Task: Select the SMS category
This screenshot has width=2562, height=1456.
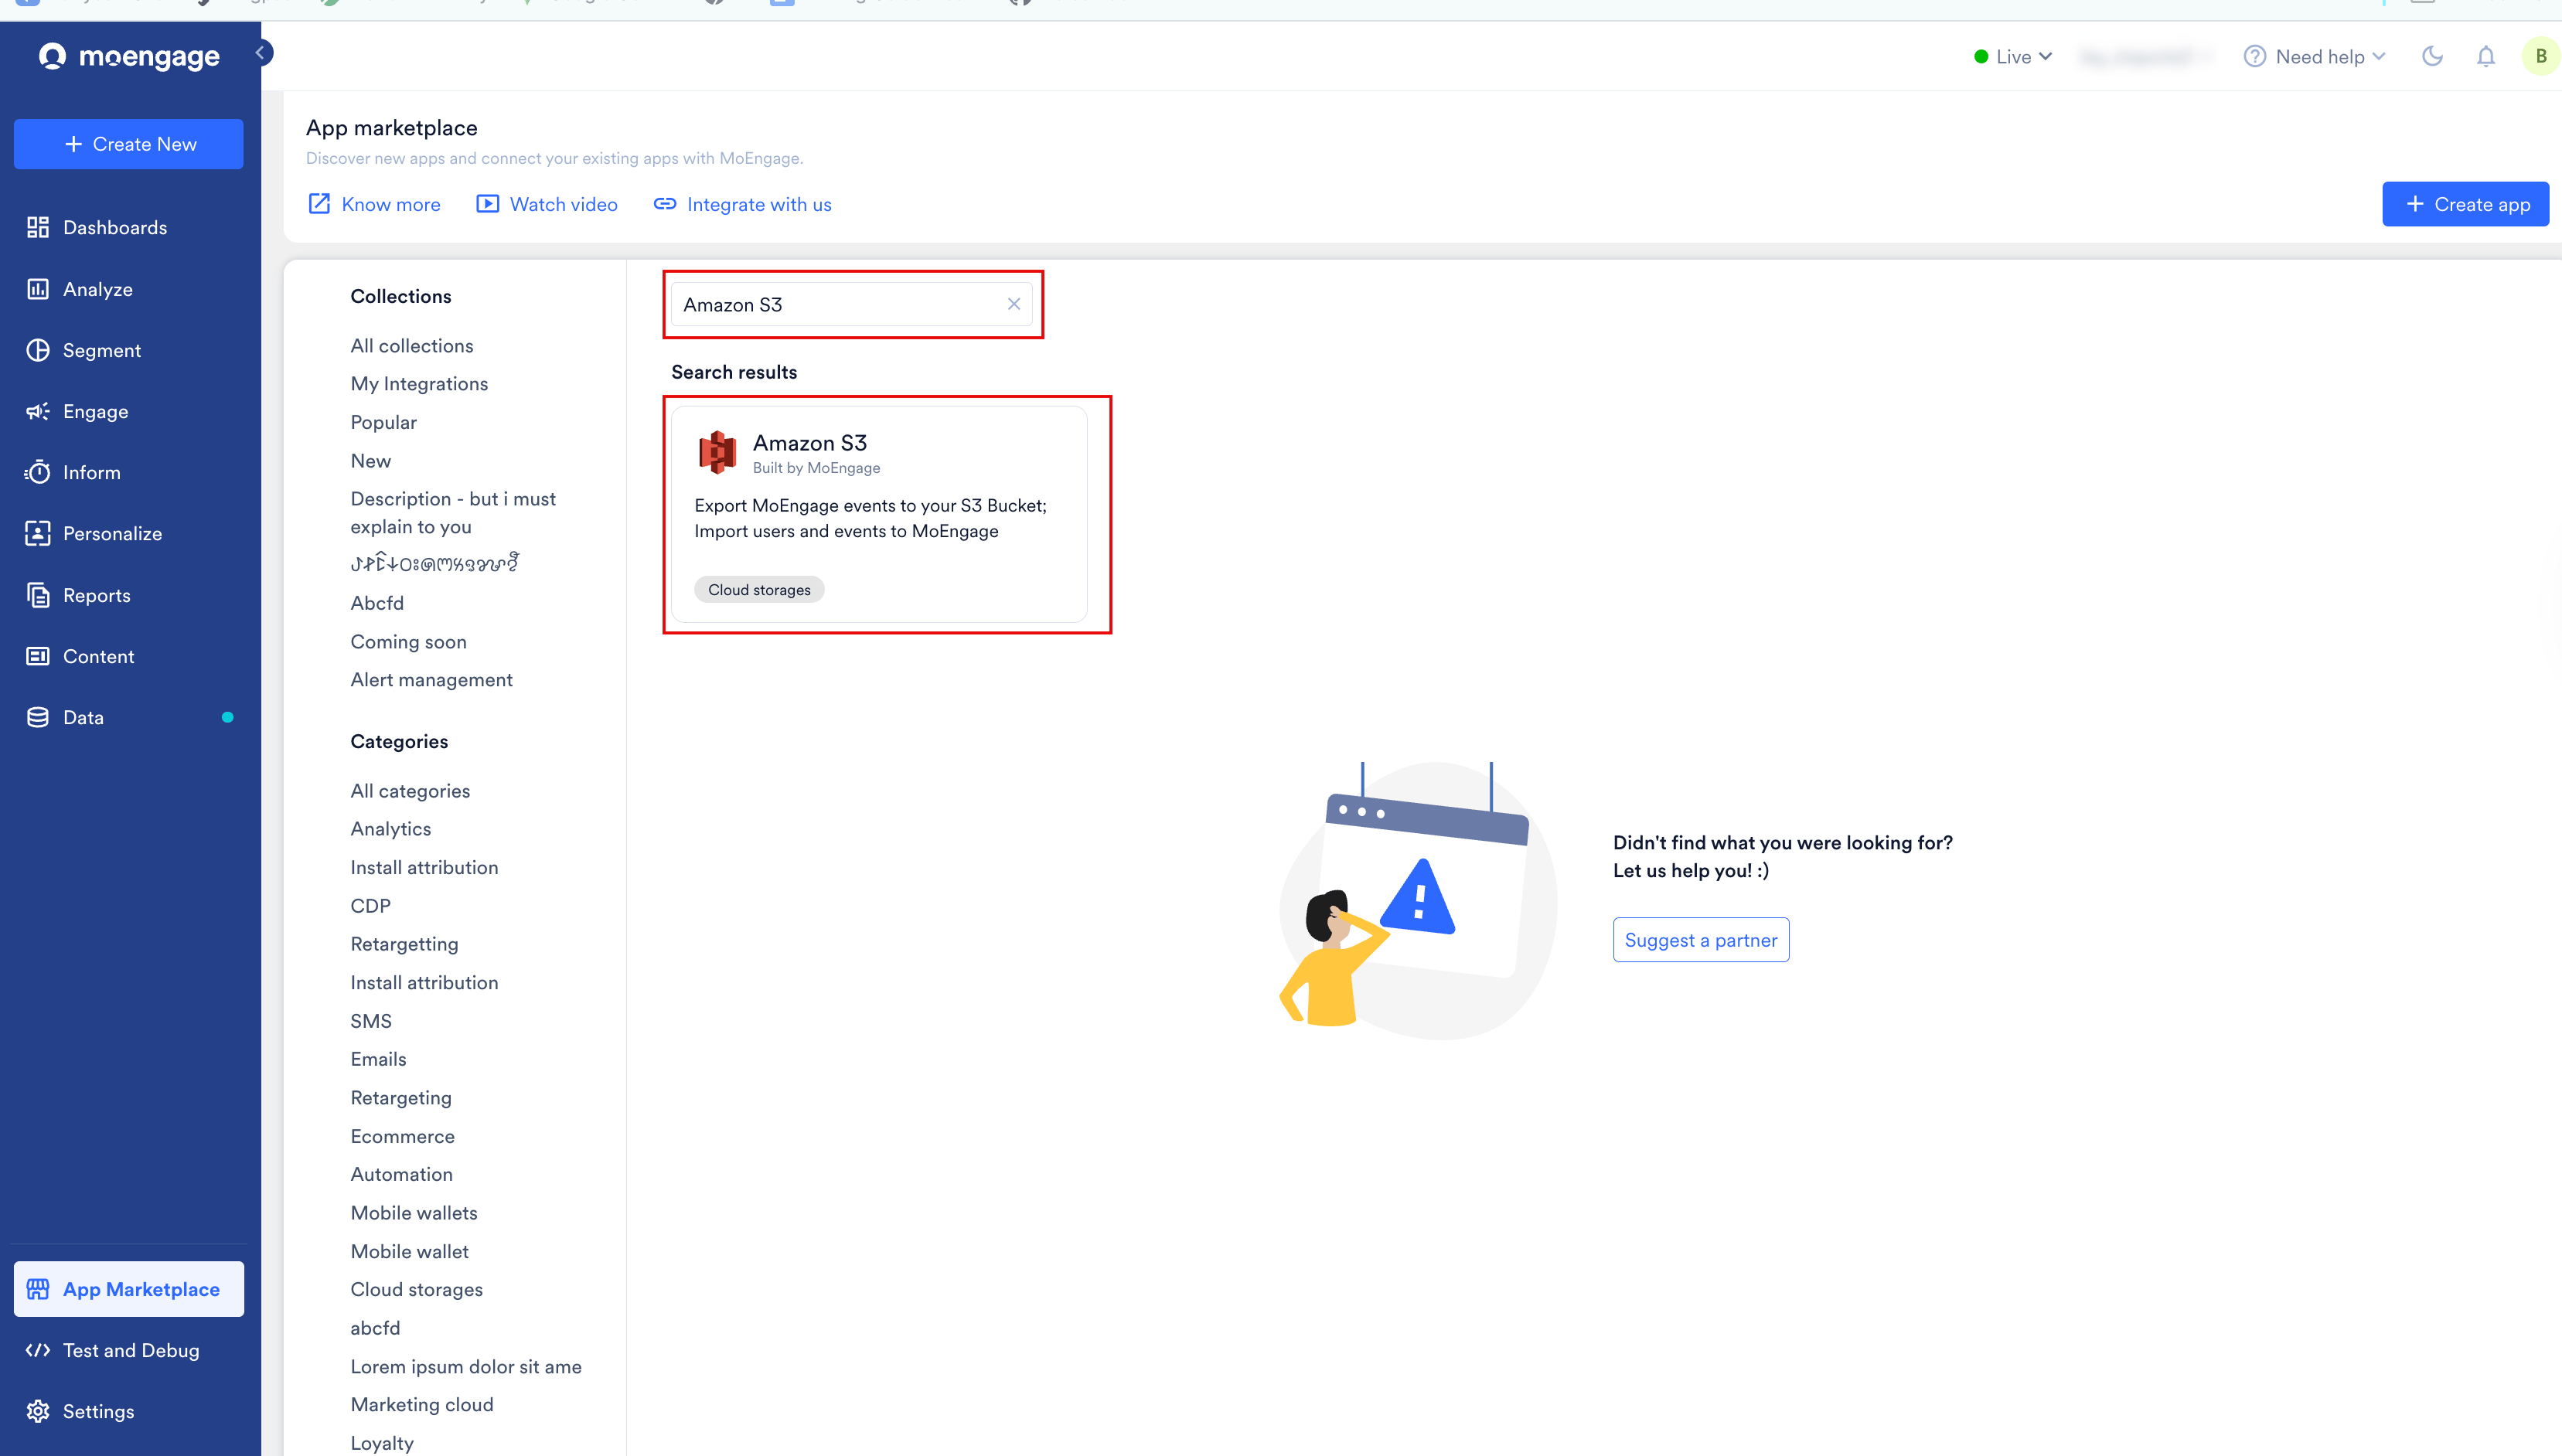Action: coord(371,1021)
